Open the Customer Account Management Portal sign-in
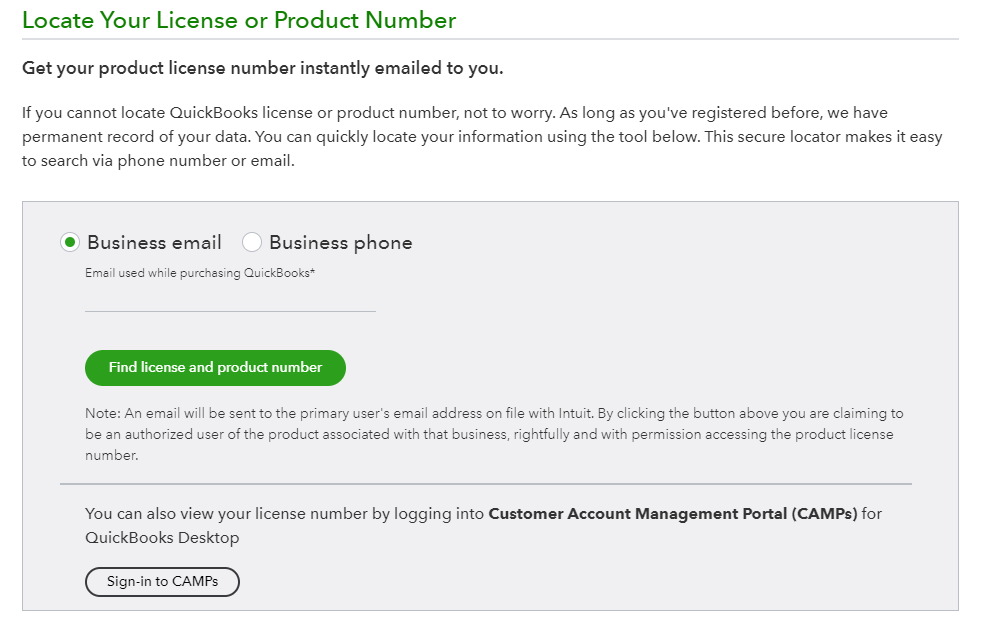Viewport: 981px width, 618px height. (x=162, y=581)
